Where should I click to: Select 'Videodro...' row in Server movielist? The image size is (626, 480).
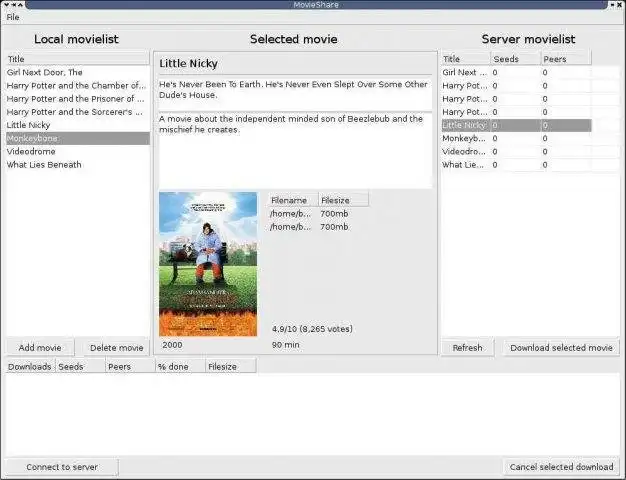(516, 151)
